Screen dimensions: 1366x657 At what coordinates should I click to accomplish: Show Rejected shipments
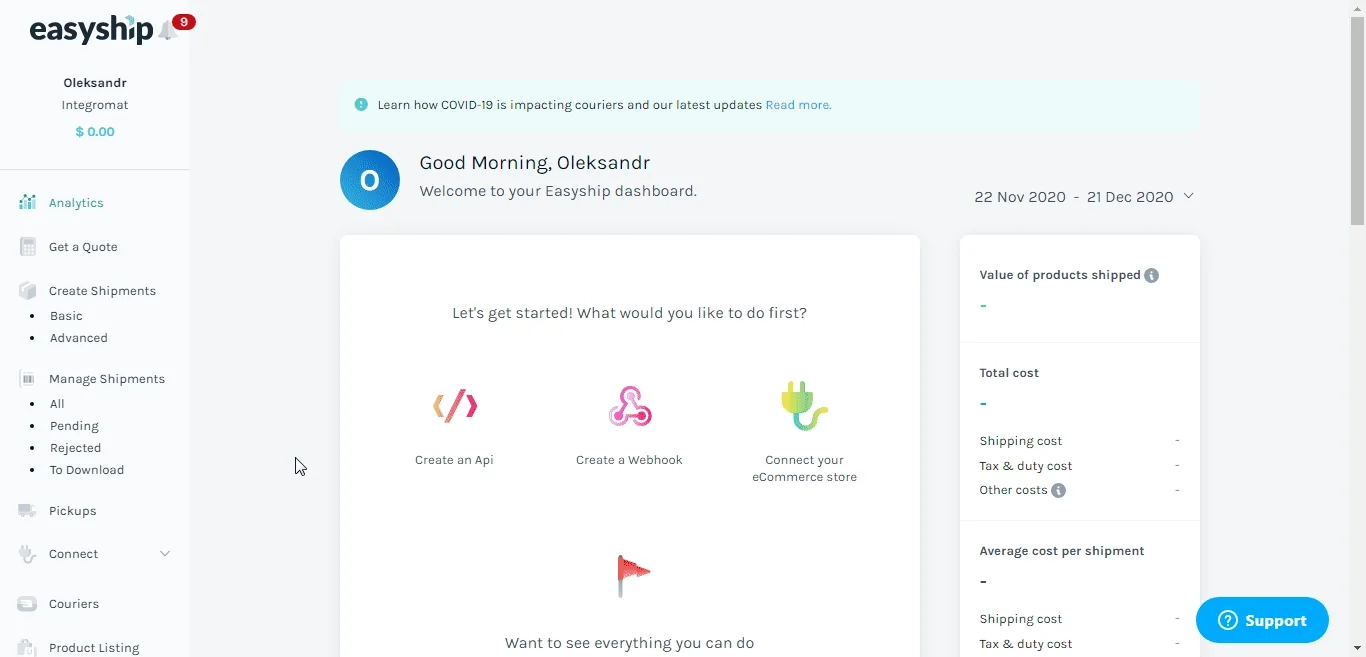75,448
